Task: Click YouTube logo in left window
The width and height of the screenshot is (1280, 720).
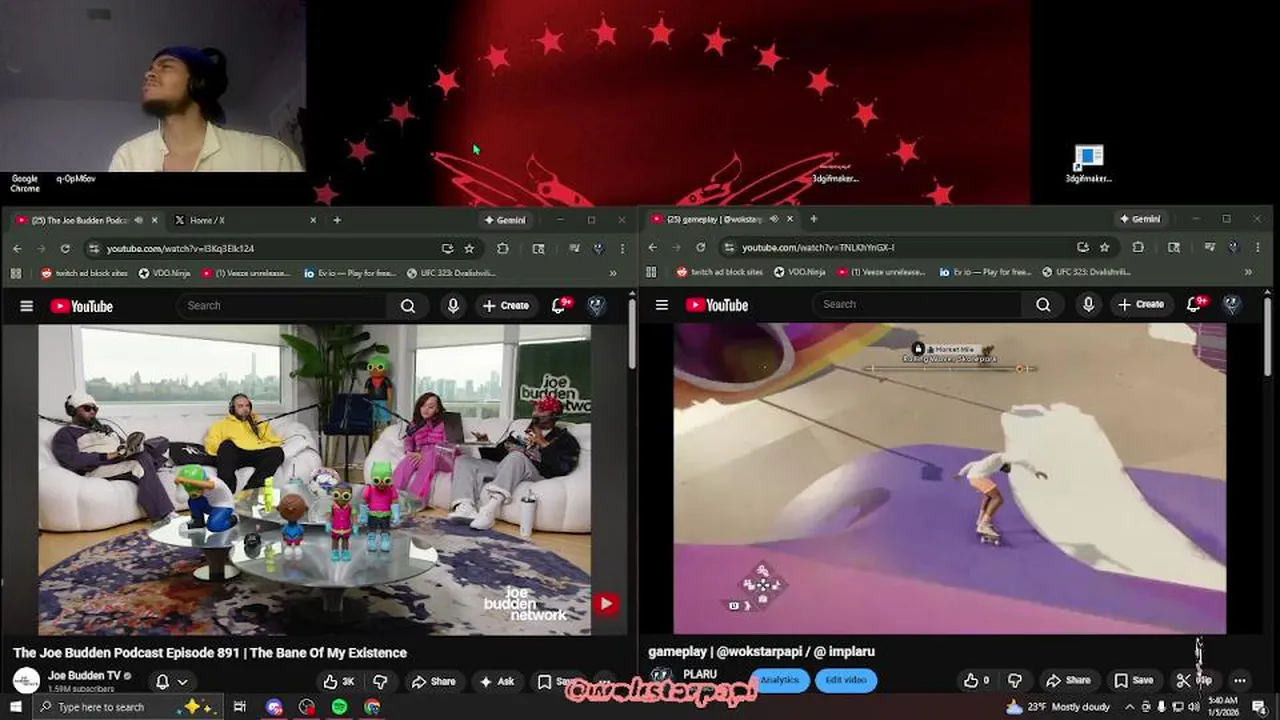Action: tap(82, 306)
